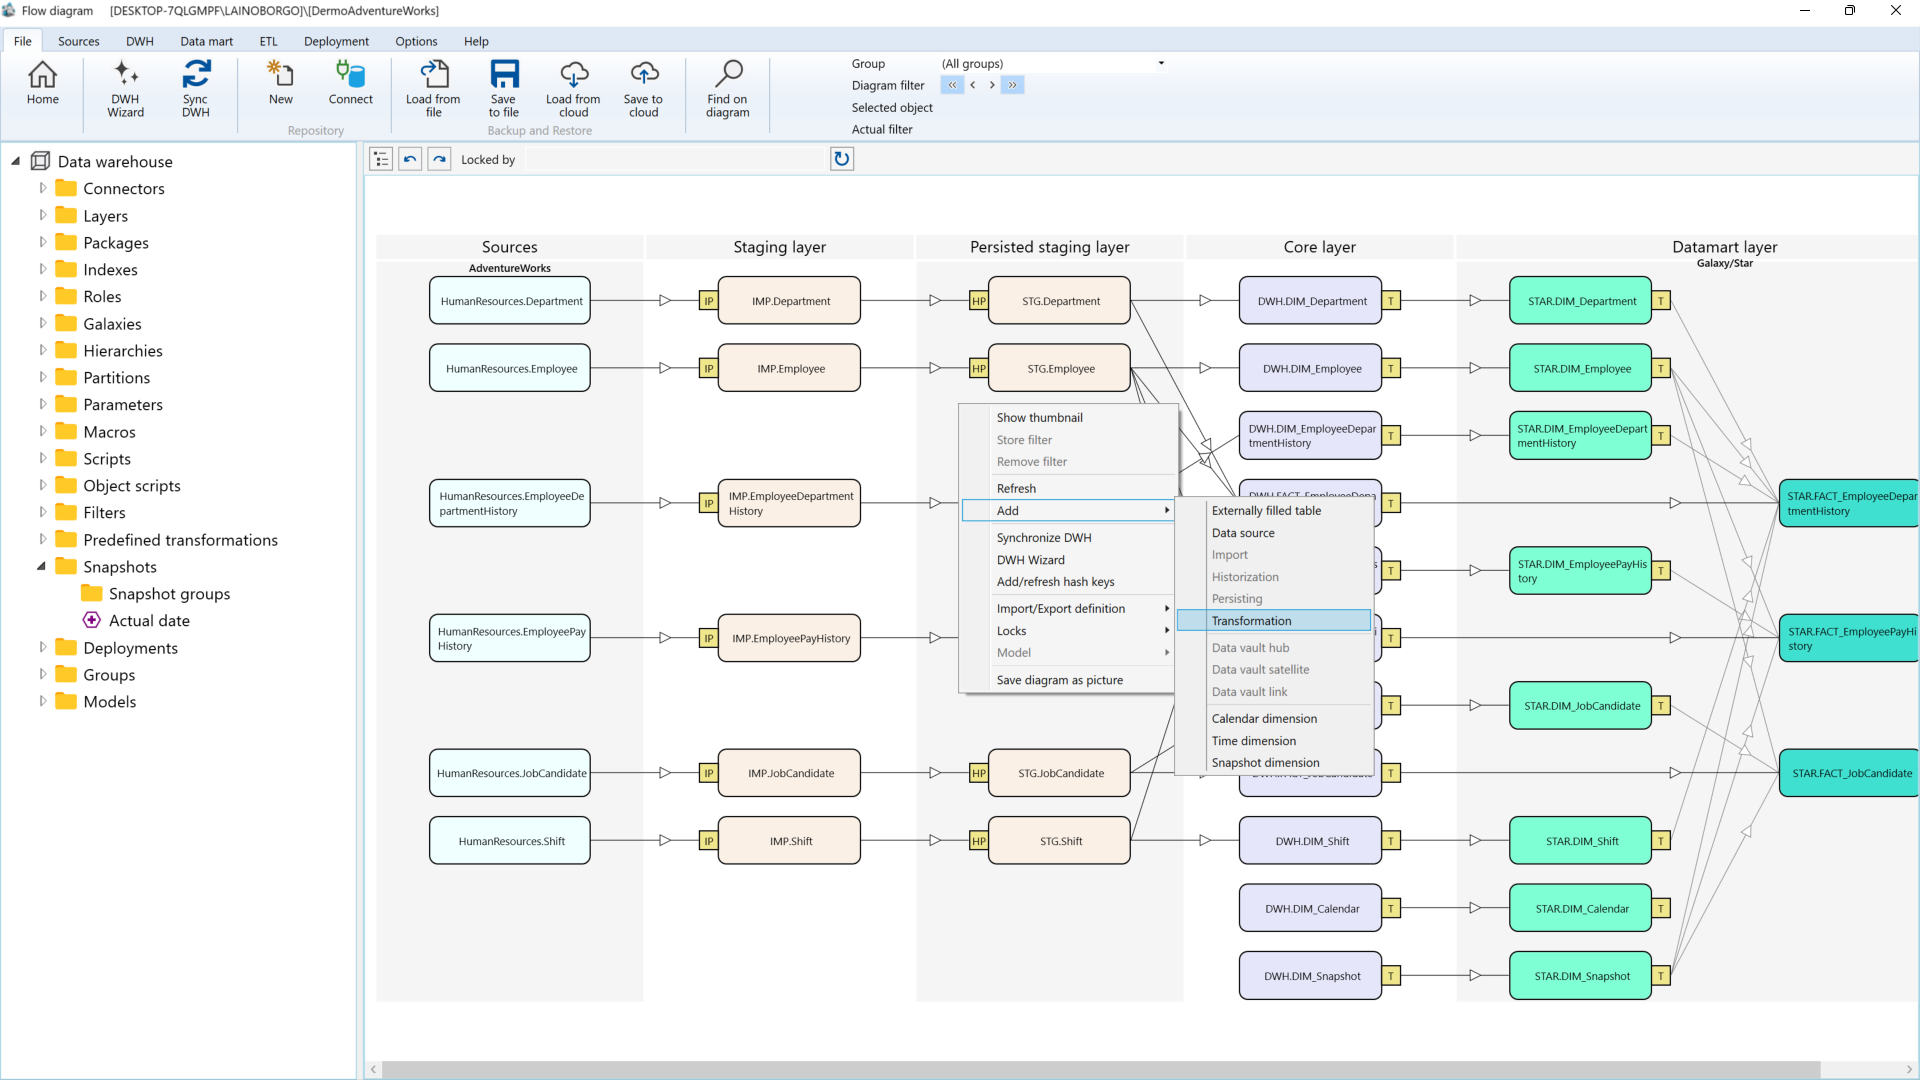Click Refresh in context menu
This screenshot has height=1080, width=1920.
1068,489
